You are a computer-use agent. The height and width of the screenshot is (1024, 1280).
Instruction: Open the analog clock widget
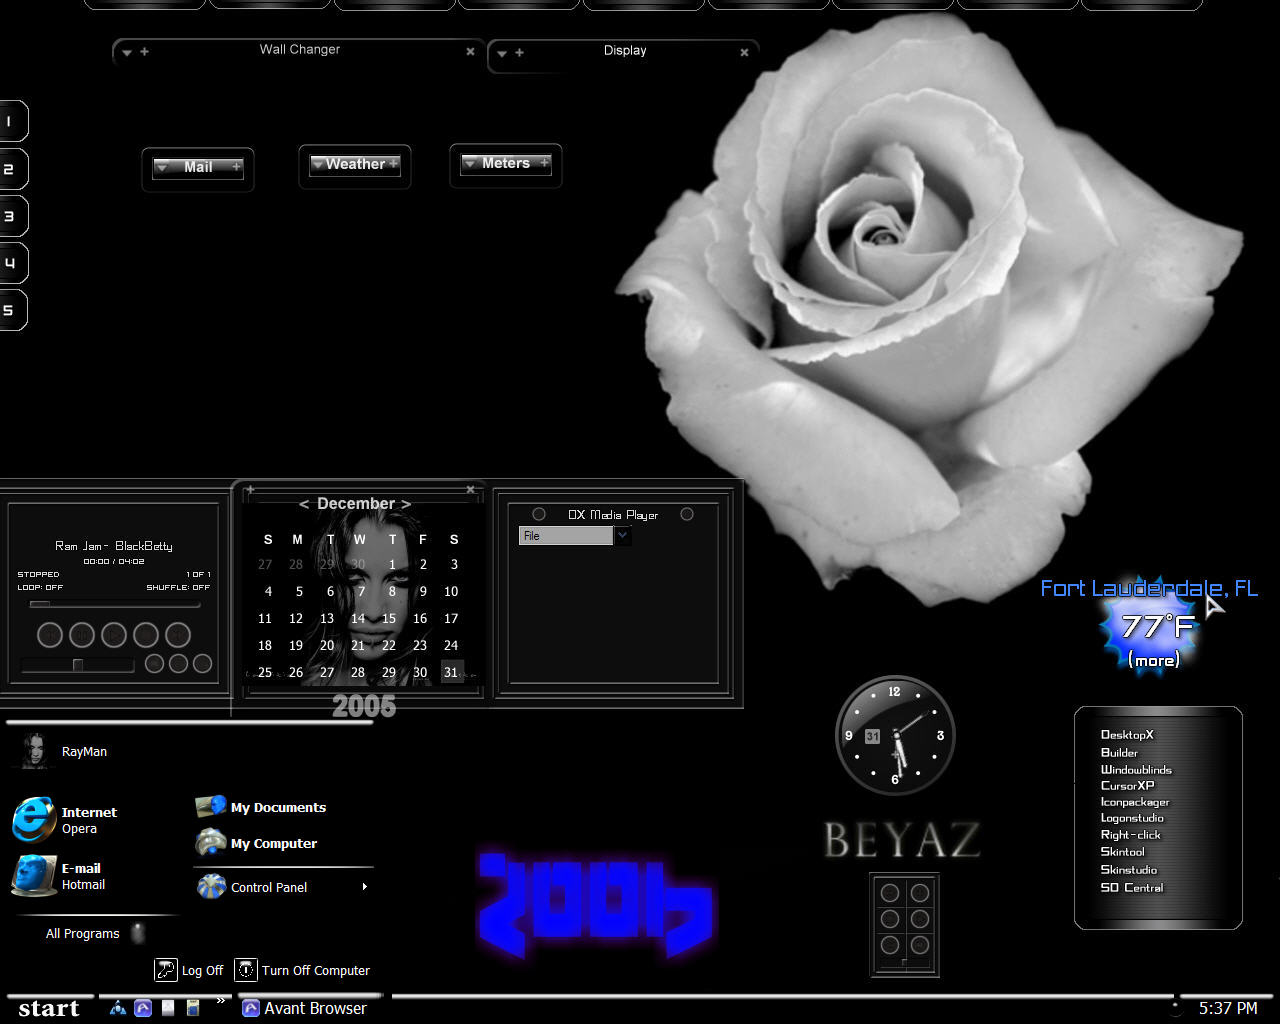895,735
